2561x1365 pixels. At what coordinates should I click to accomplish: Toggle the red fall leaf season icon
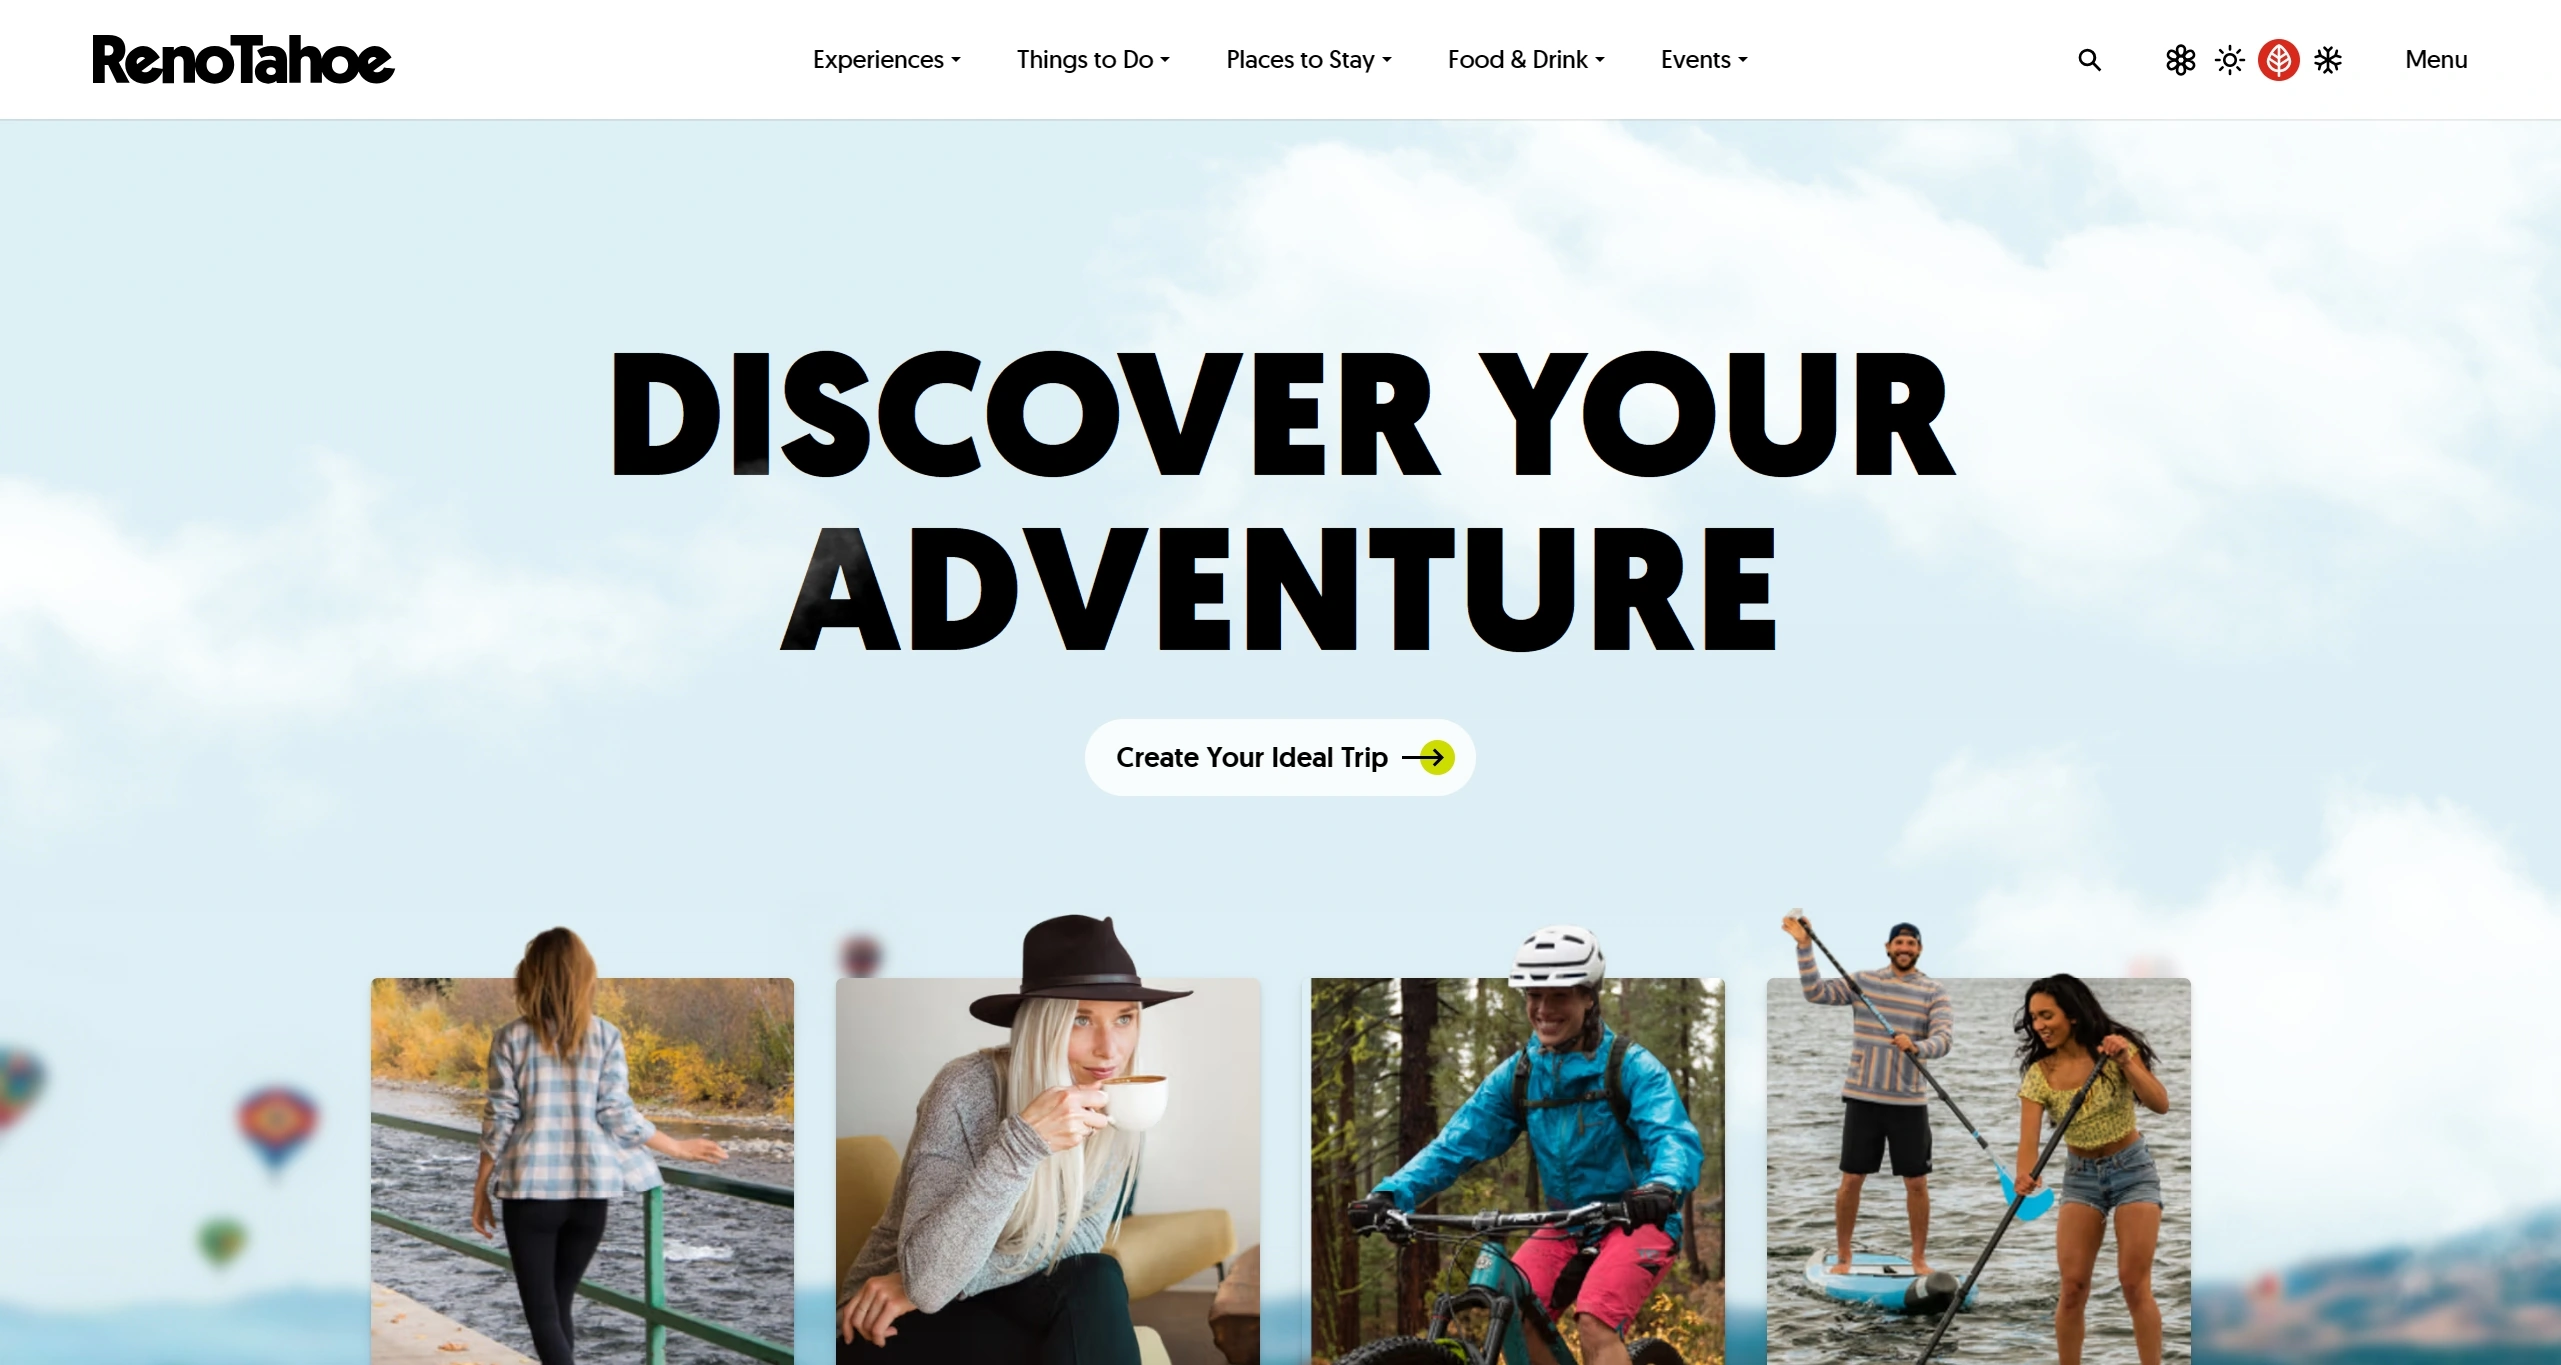[x=2278, y=60]
